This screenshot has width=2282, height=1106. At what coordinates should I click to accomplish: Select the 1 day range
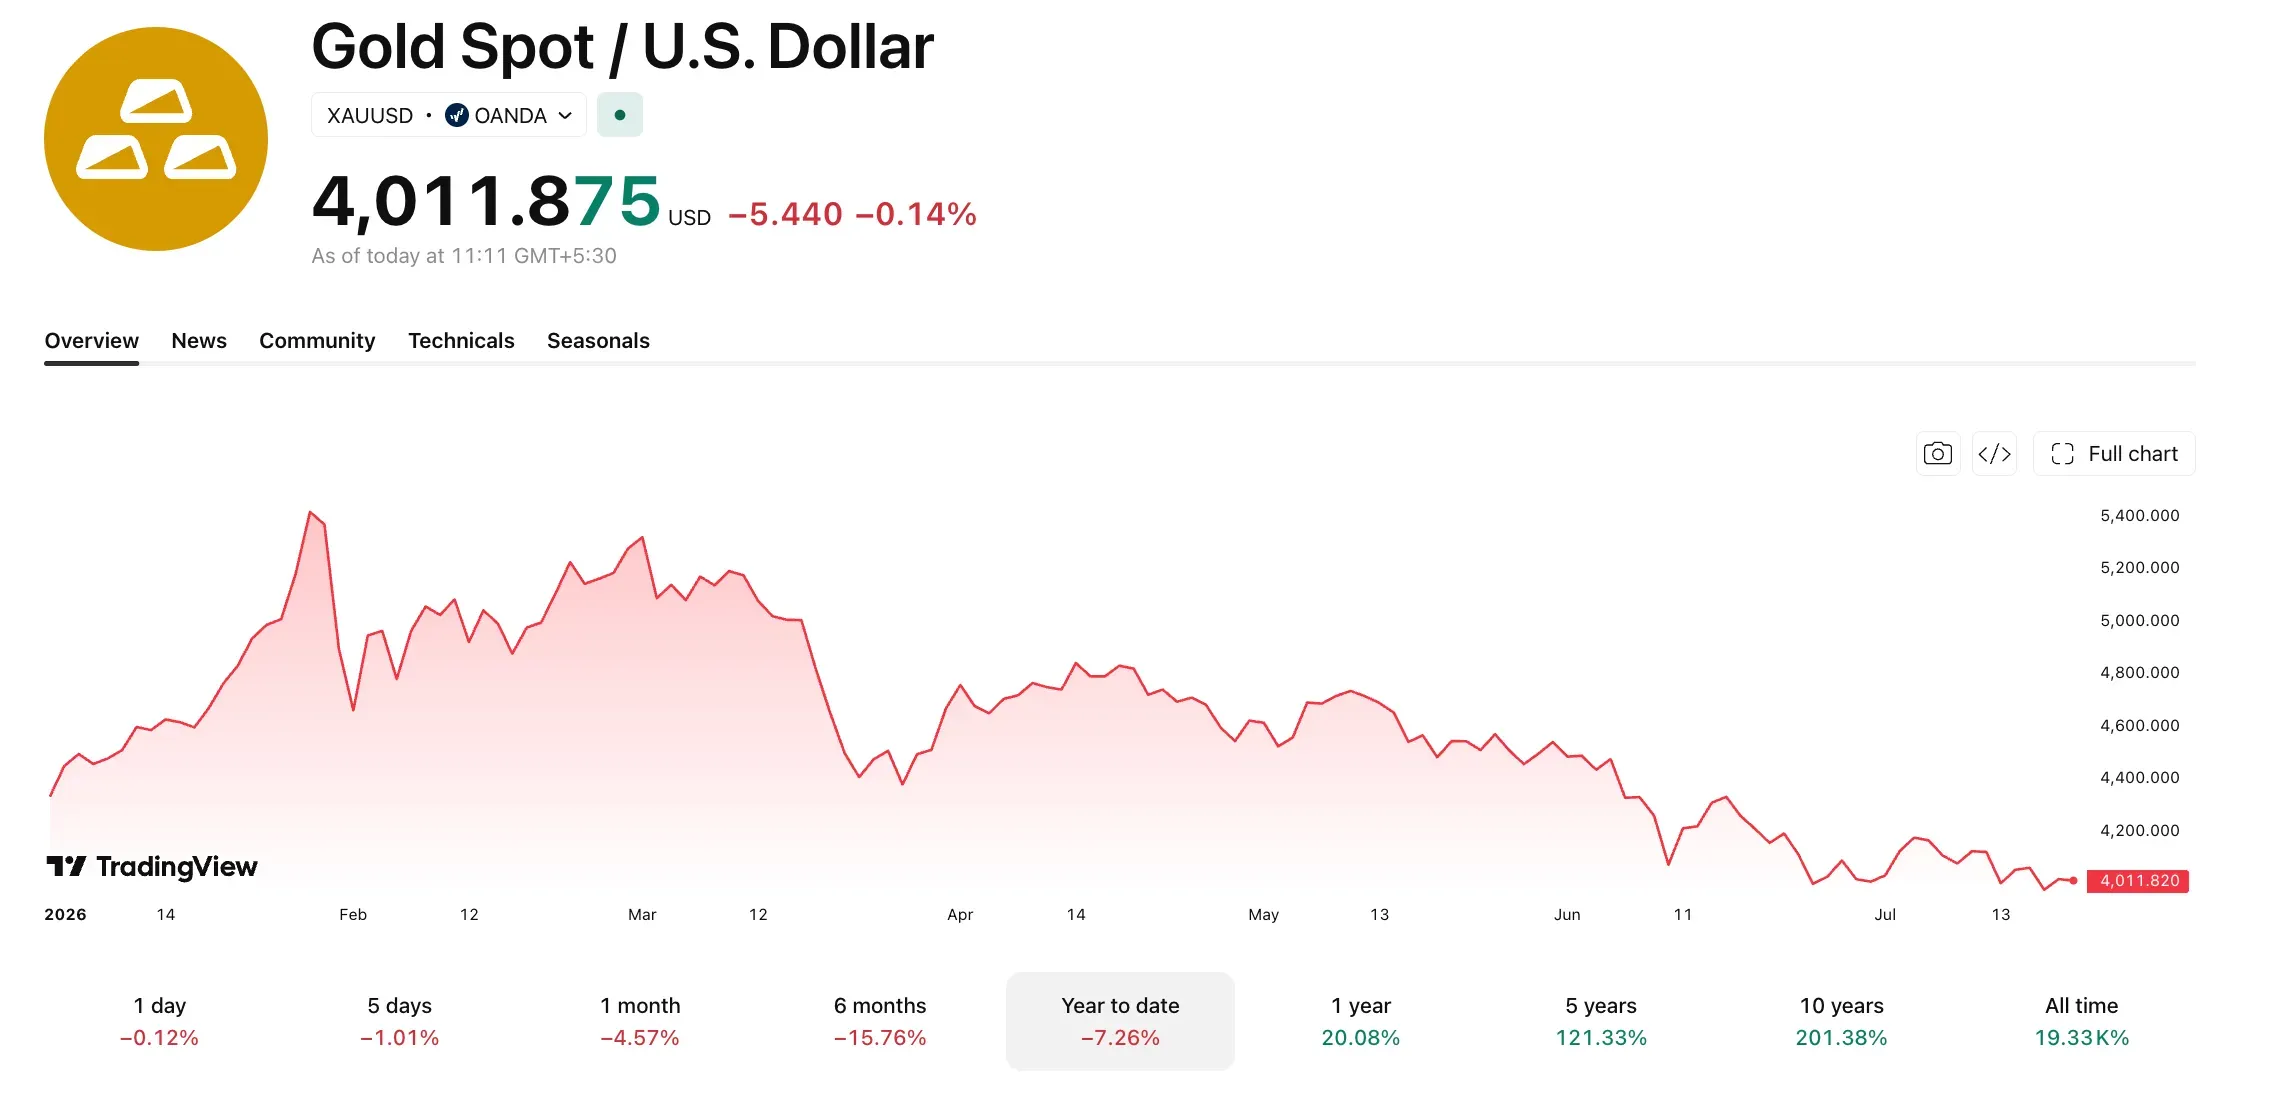160,1021
